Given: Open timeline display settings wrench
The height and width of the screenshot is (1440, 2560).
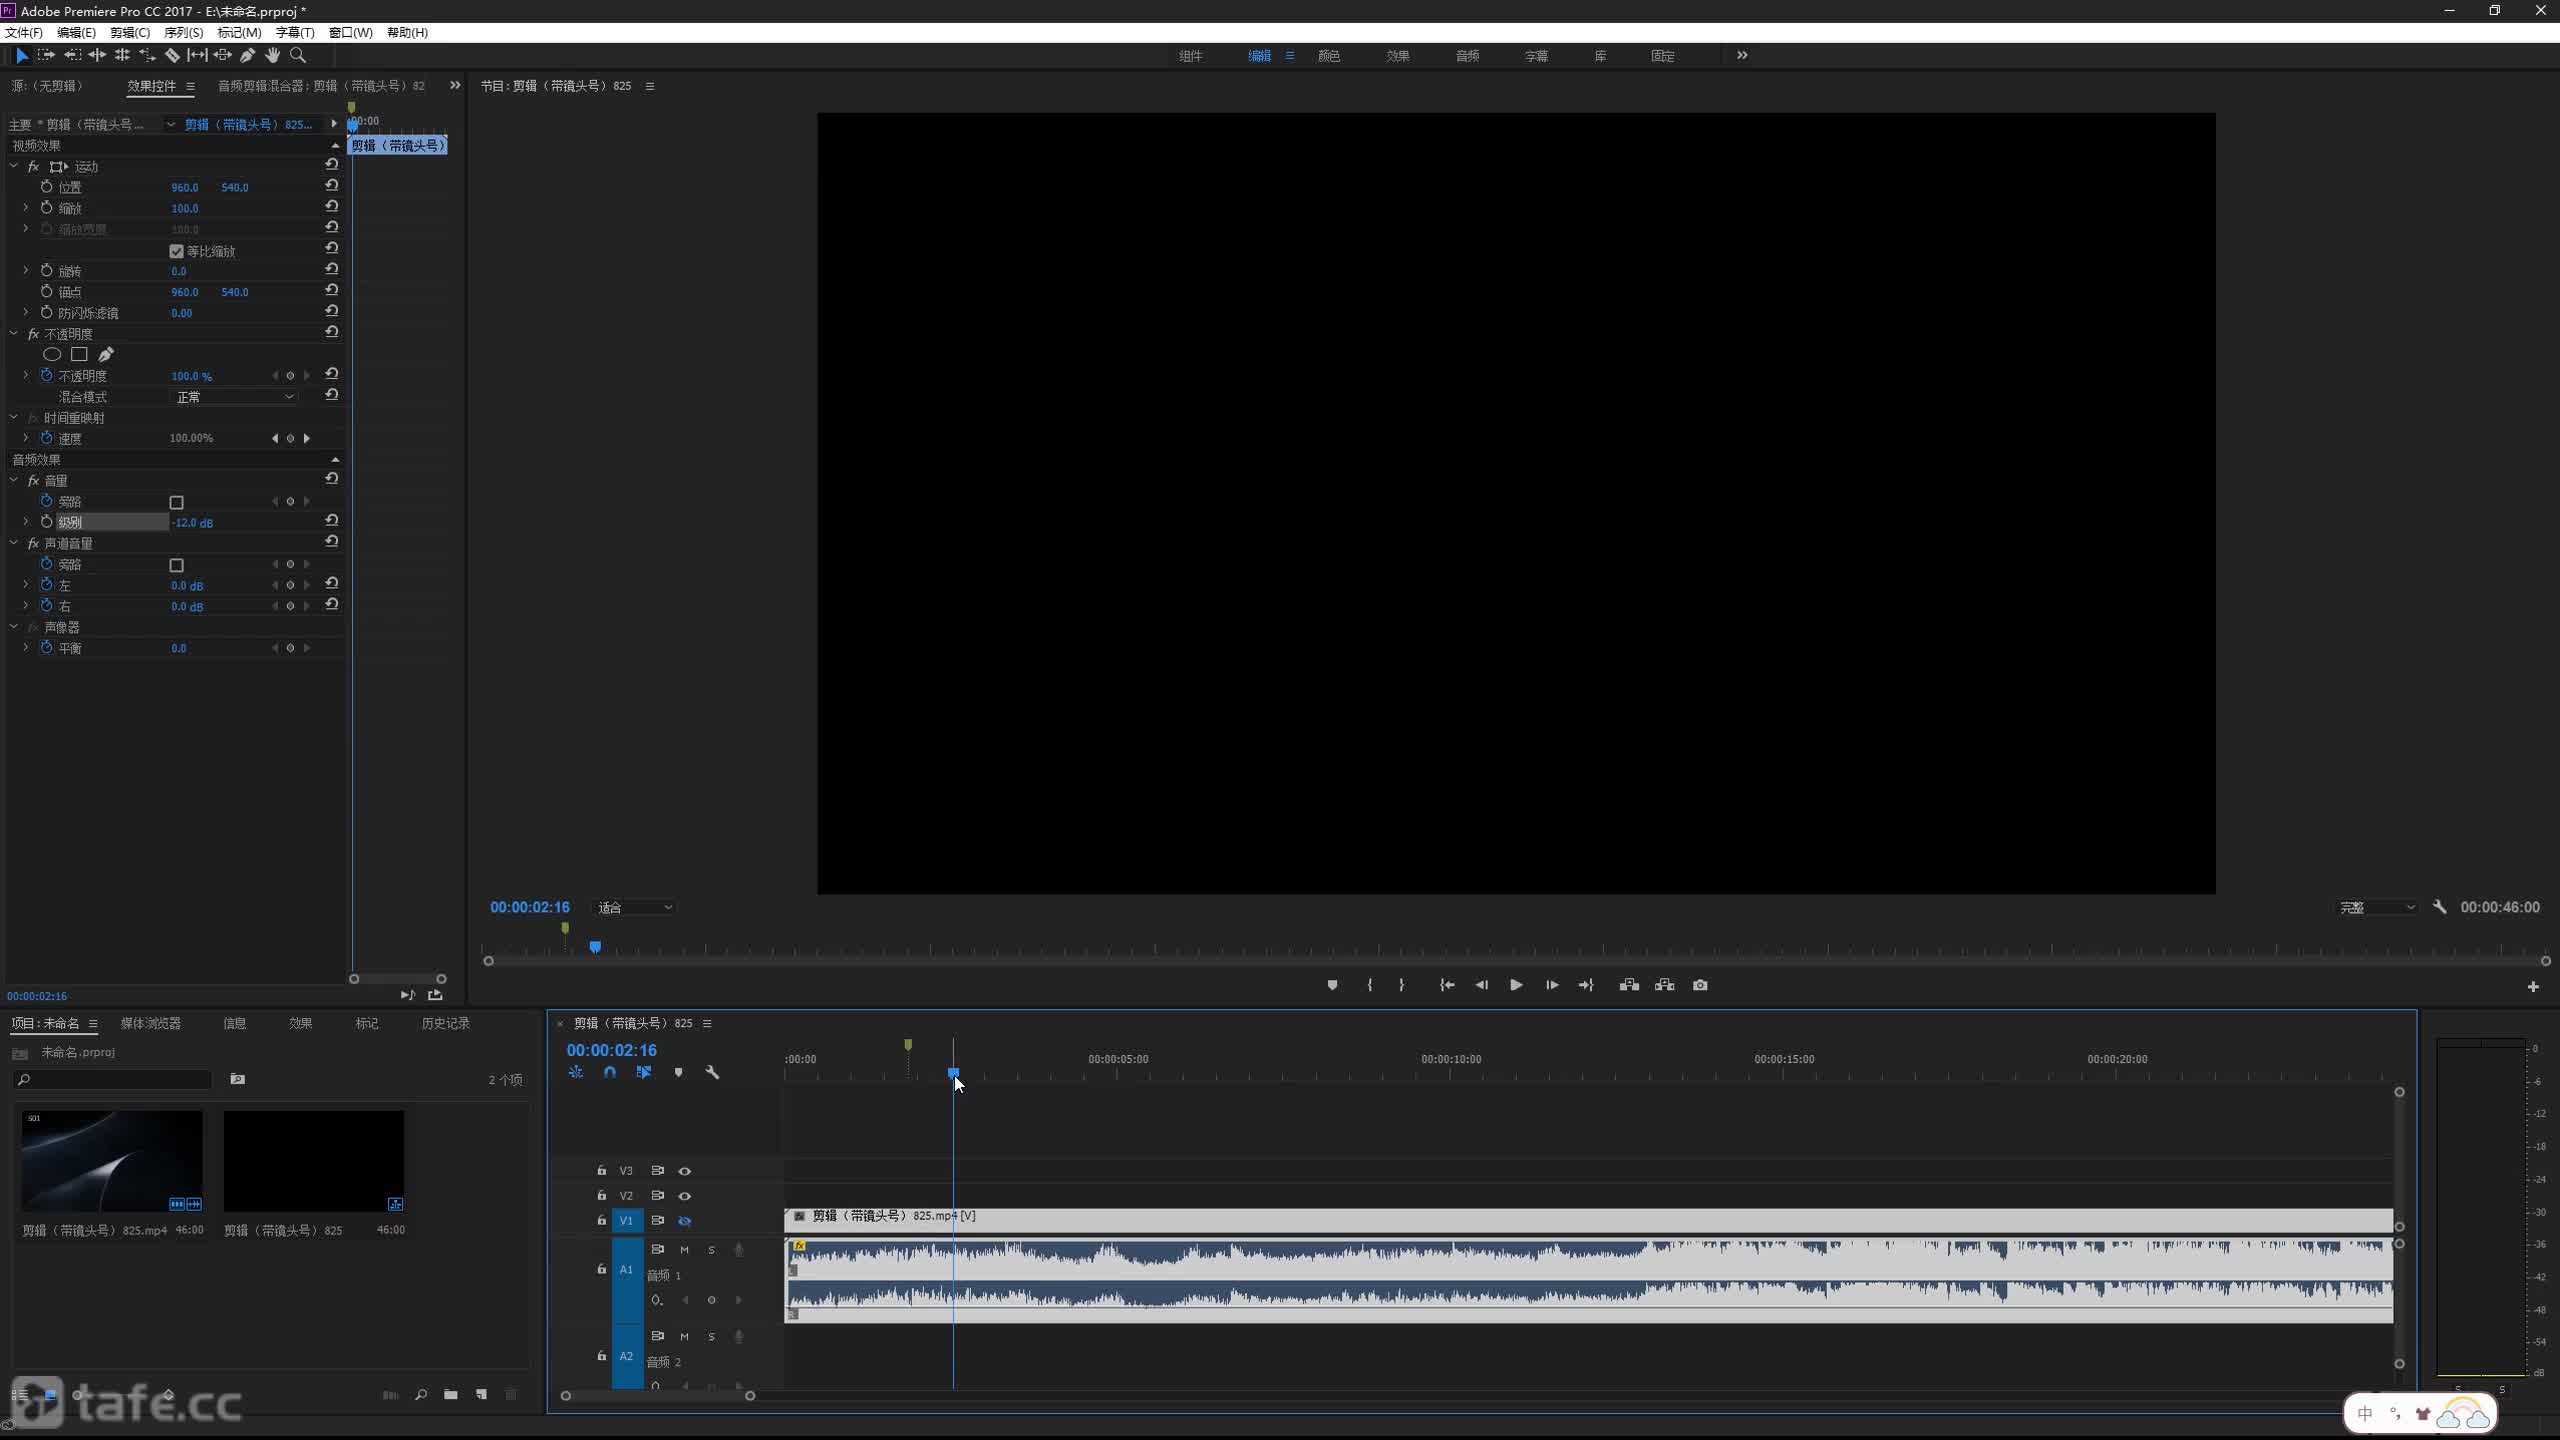Looking at the screenshot, I should tap(712, 1072).
